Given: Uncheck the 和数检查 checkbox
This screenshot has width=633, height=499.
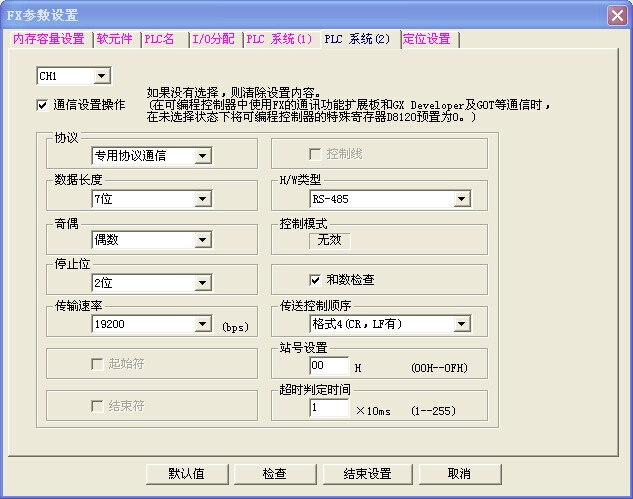Looking at the screenshot, I should tap(315, 280).
